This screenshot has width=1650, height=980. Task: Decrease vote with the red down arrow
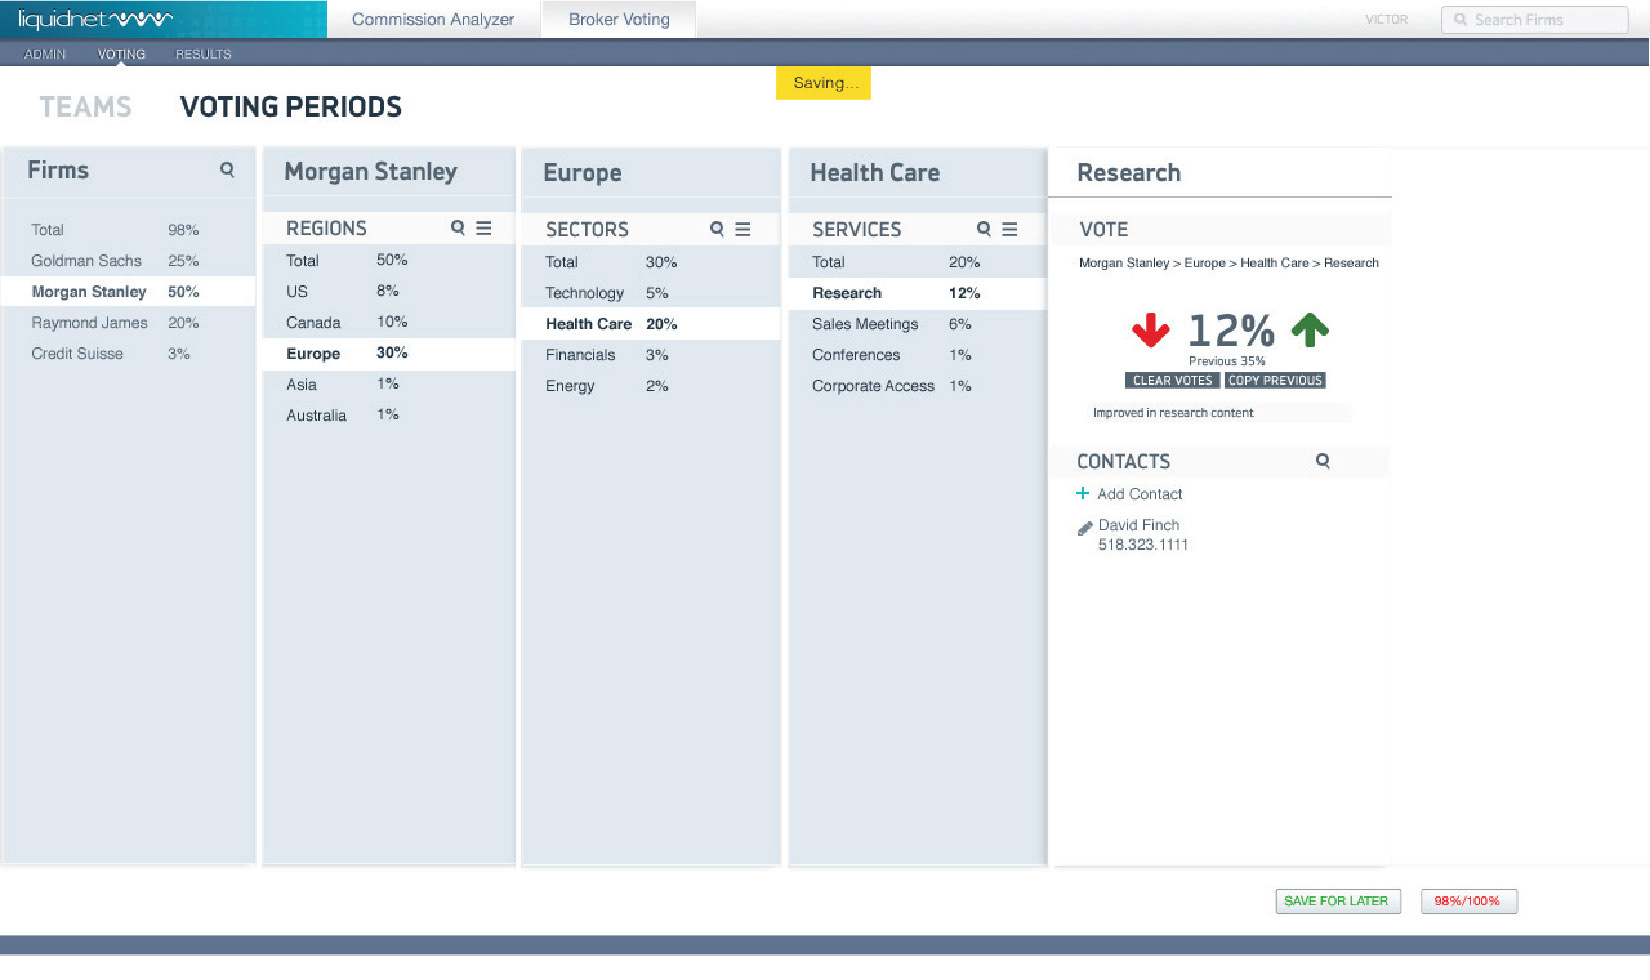click(x=1151, y=330)
